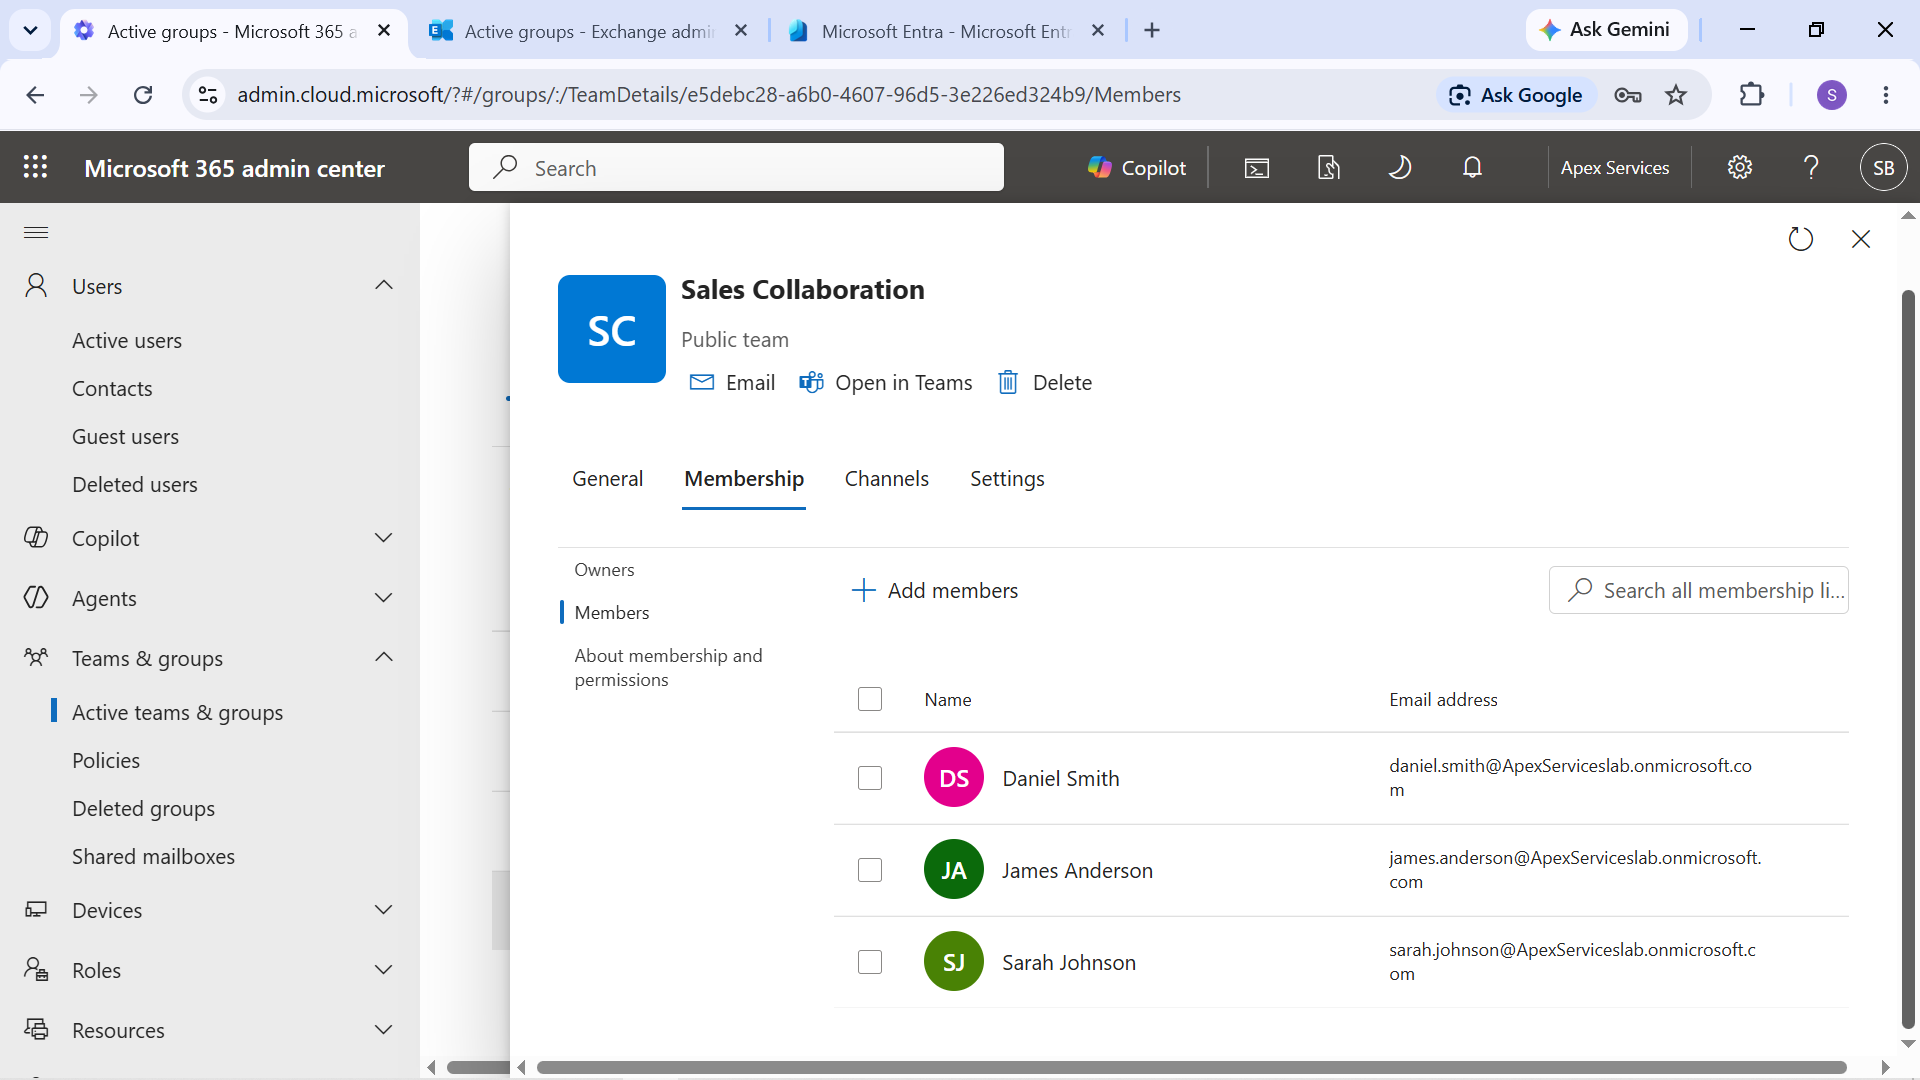Image resolution: width=1920 pixels, height=1080 pixels.
Task: Click the Search all membership lists field
Action: [1698, 590]
